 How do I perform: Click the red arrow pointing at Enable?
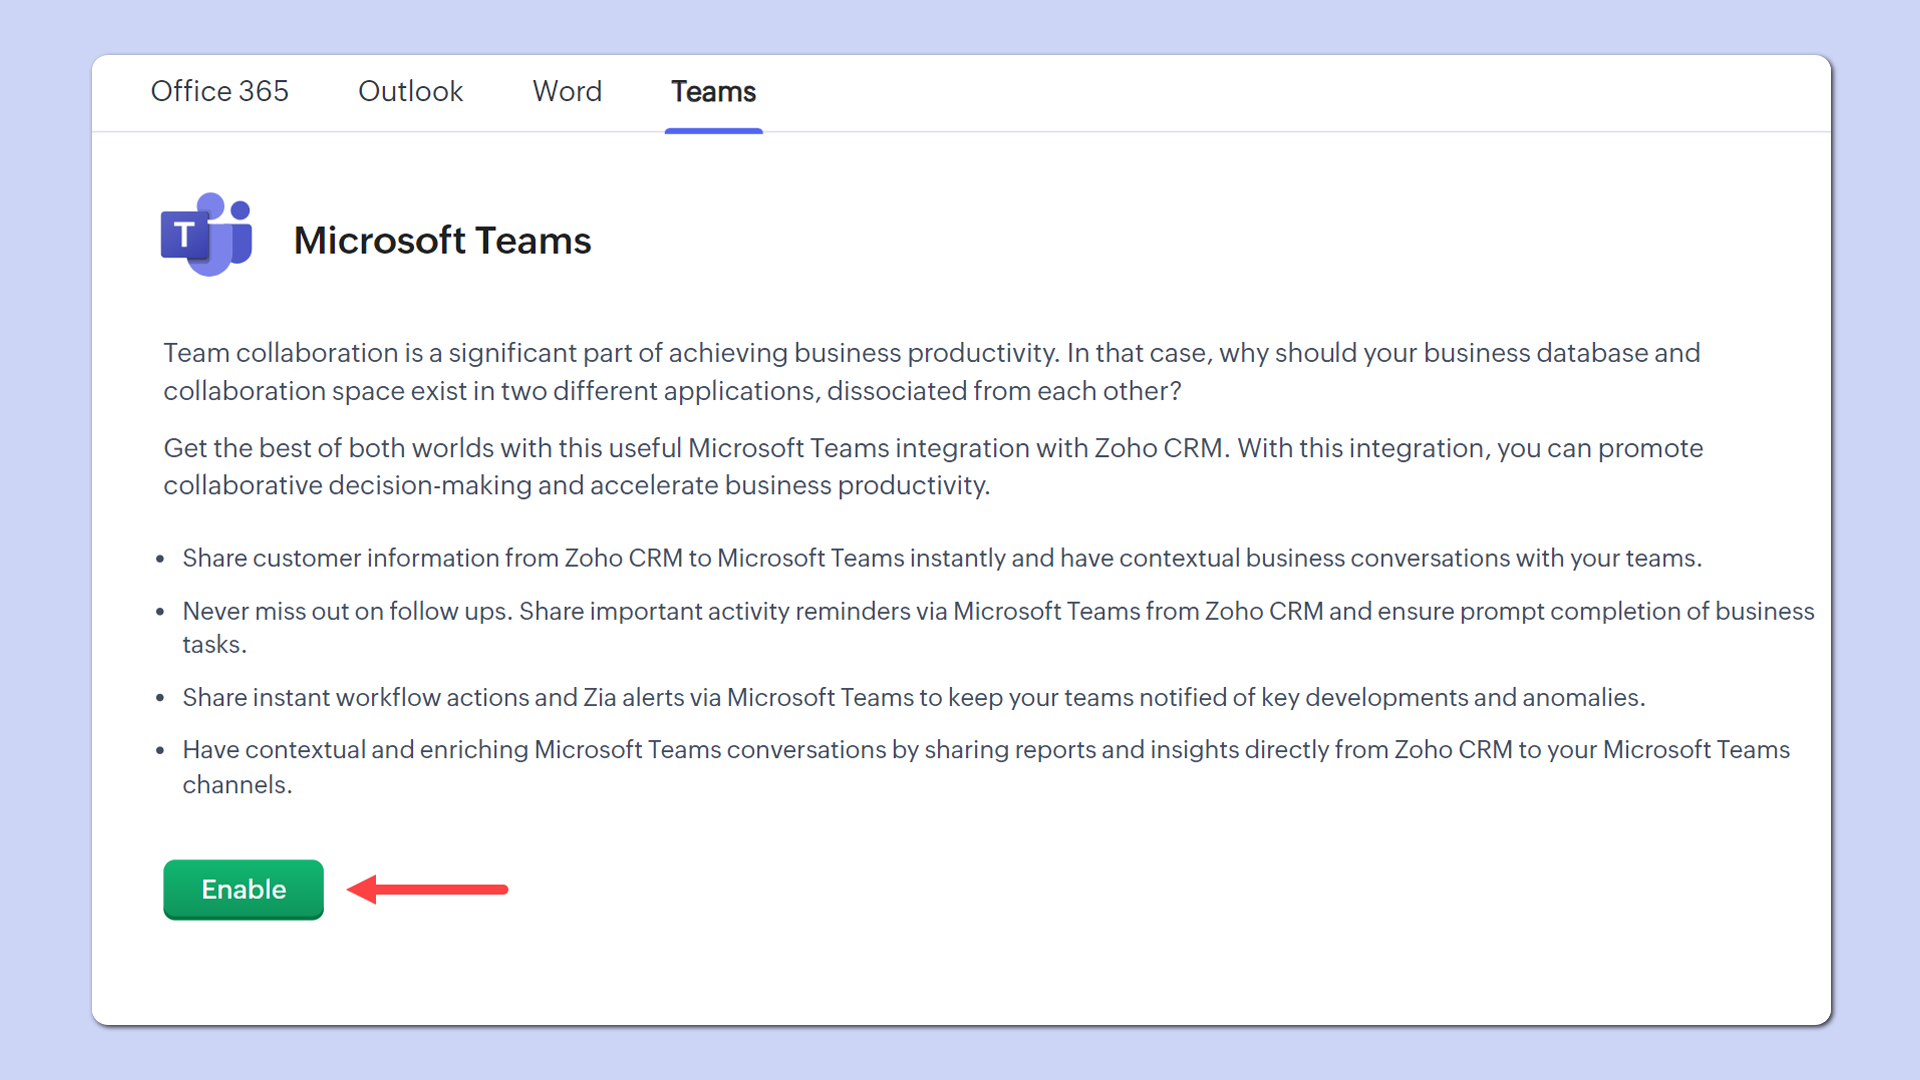click(x=428, y=889)
